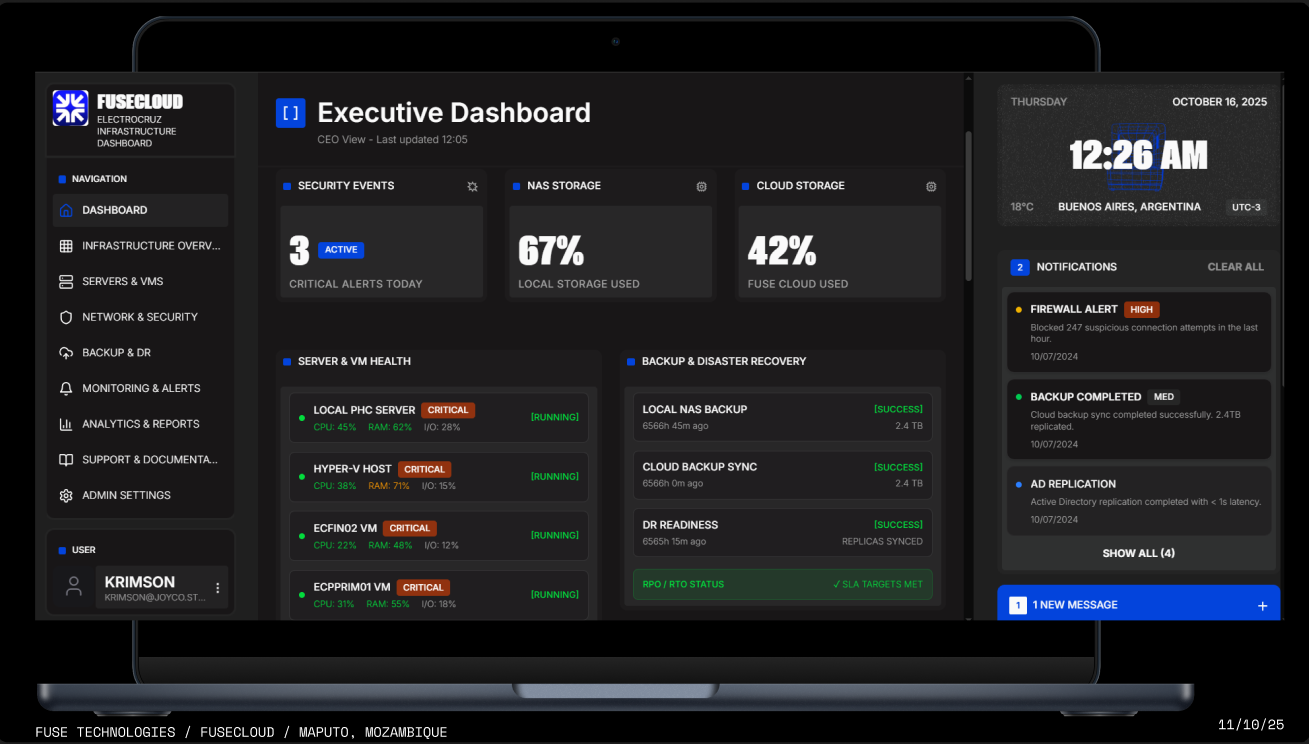Click the Admin Settings gear icon
The width and height of the screenshot is (1309, 744).
pyautogui.click(x=65, y=495)
